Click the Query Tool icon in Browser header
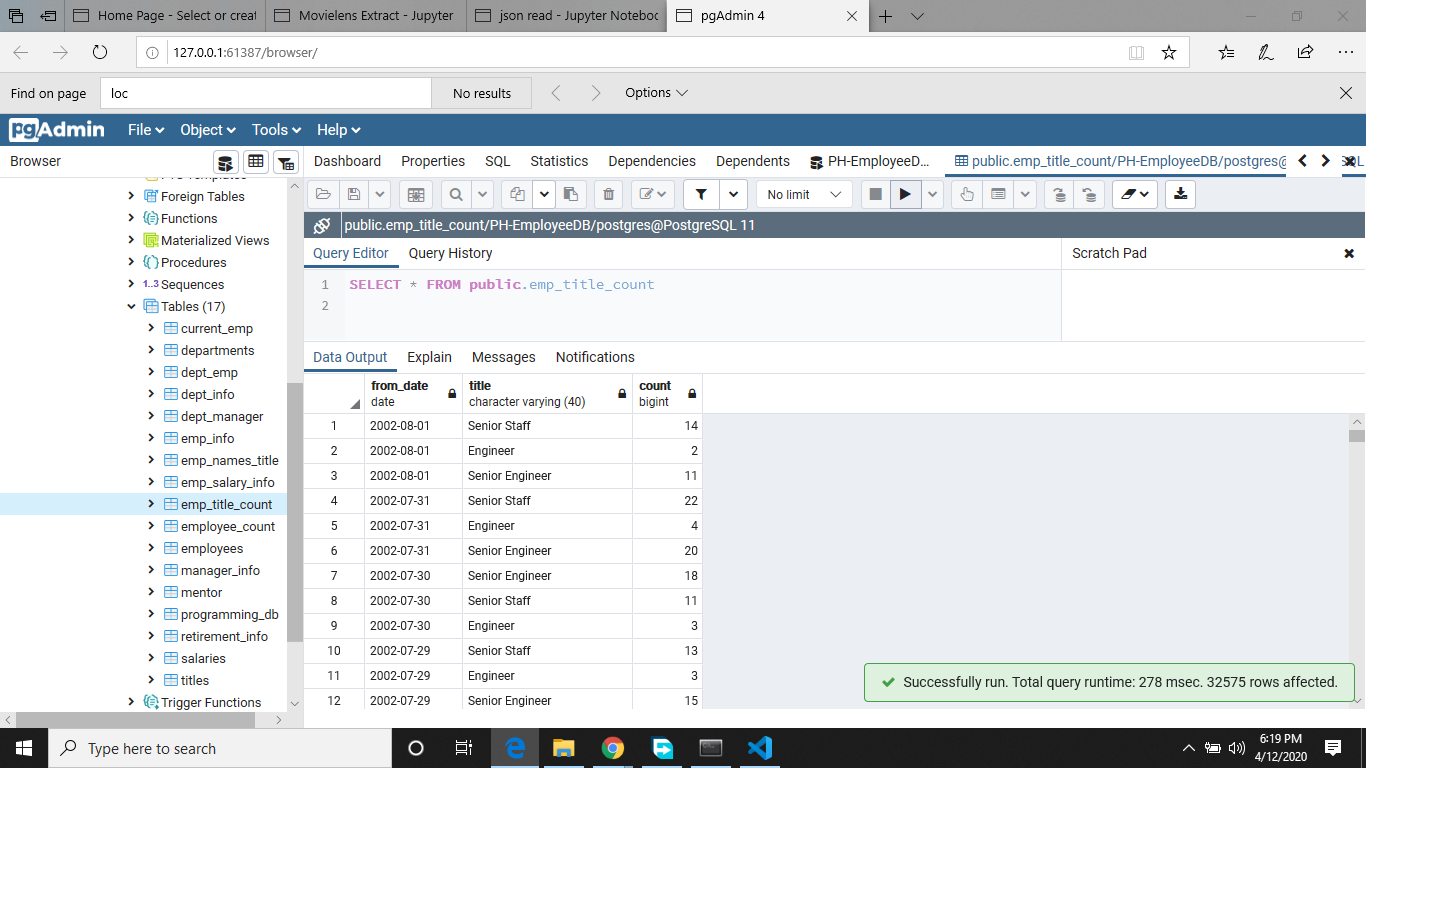Screen dimensions: 1443x906 226,162
